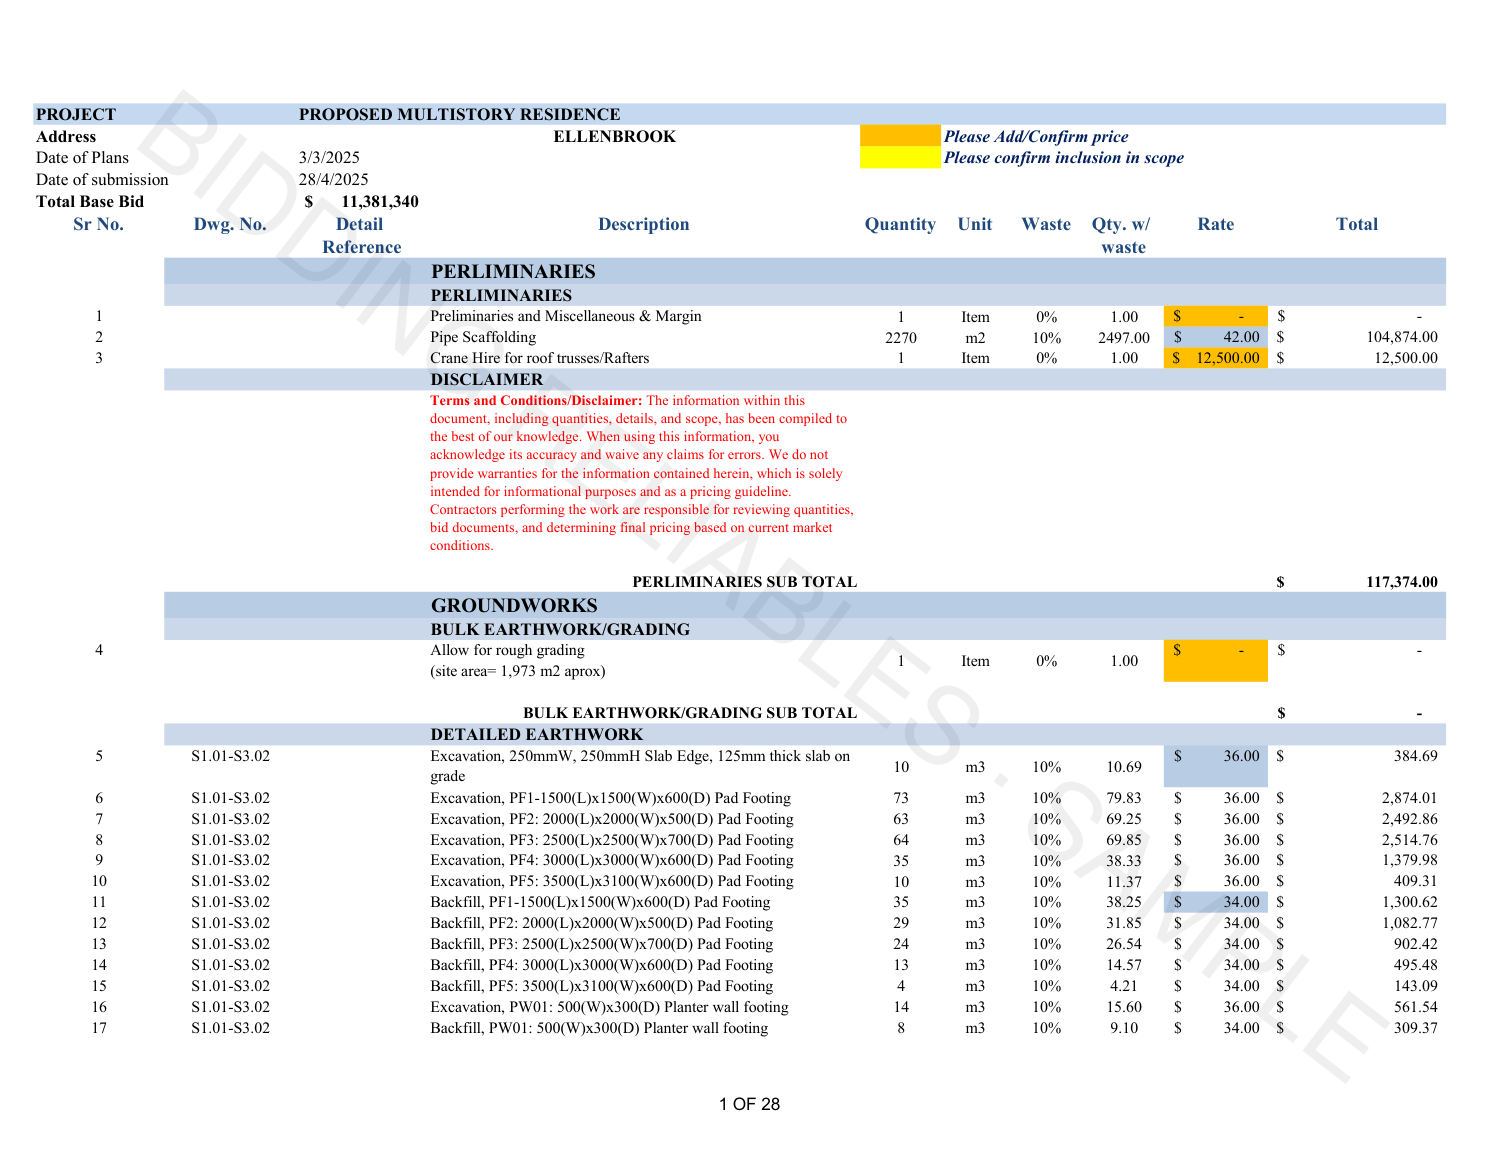Click the Rate column header
This screenshot has width=1500, height=1160.
[x=1215, y=224]
